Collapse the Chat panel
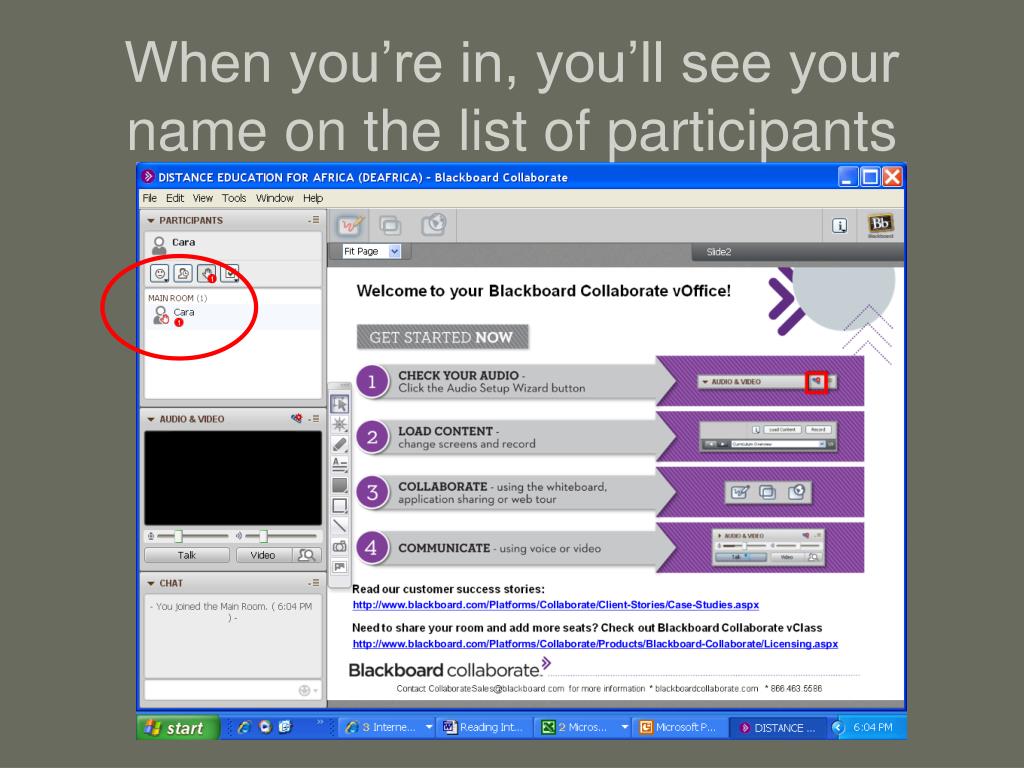Image resolution: width=1024 pixels, height=768 pixels. [151, 583]
